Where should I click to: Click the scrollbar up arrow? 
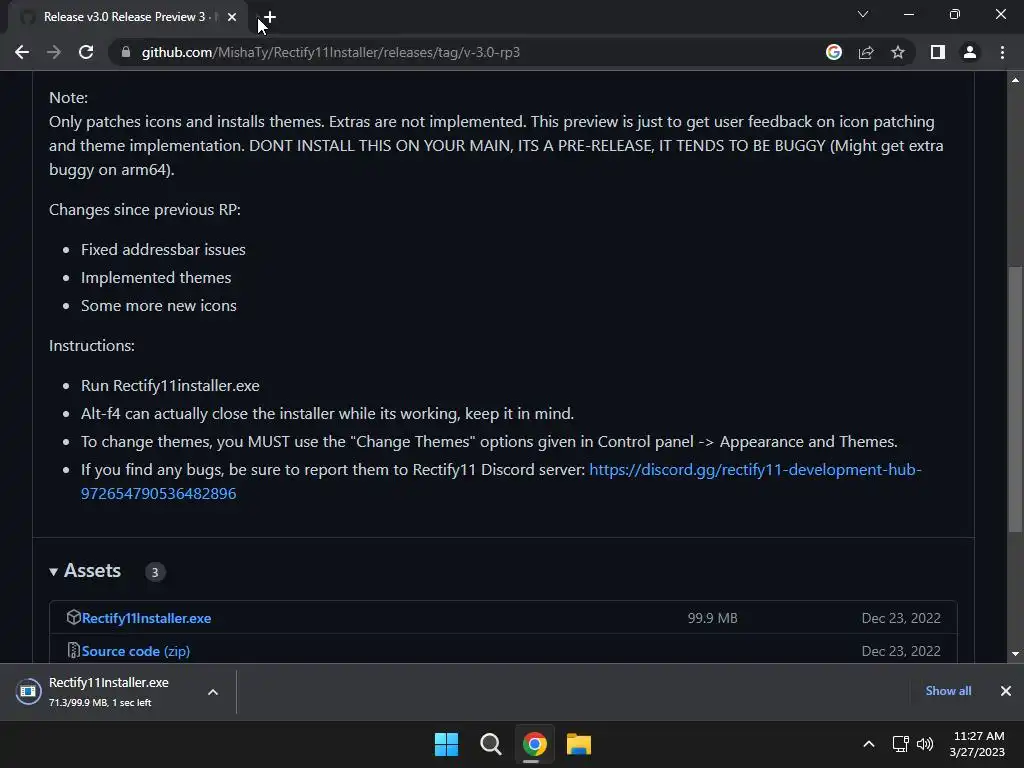point(1015,80)
